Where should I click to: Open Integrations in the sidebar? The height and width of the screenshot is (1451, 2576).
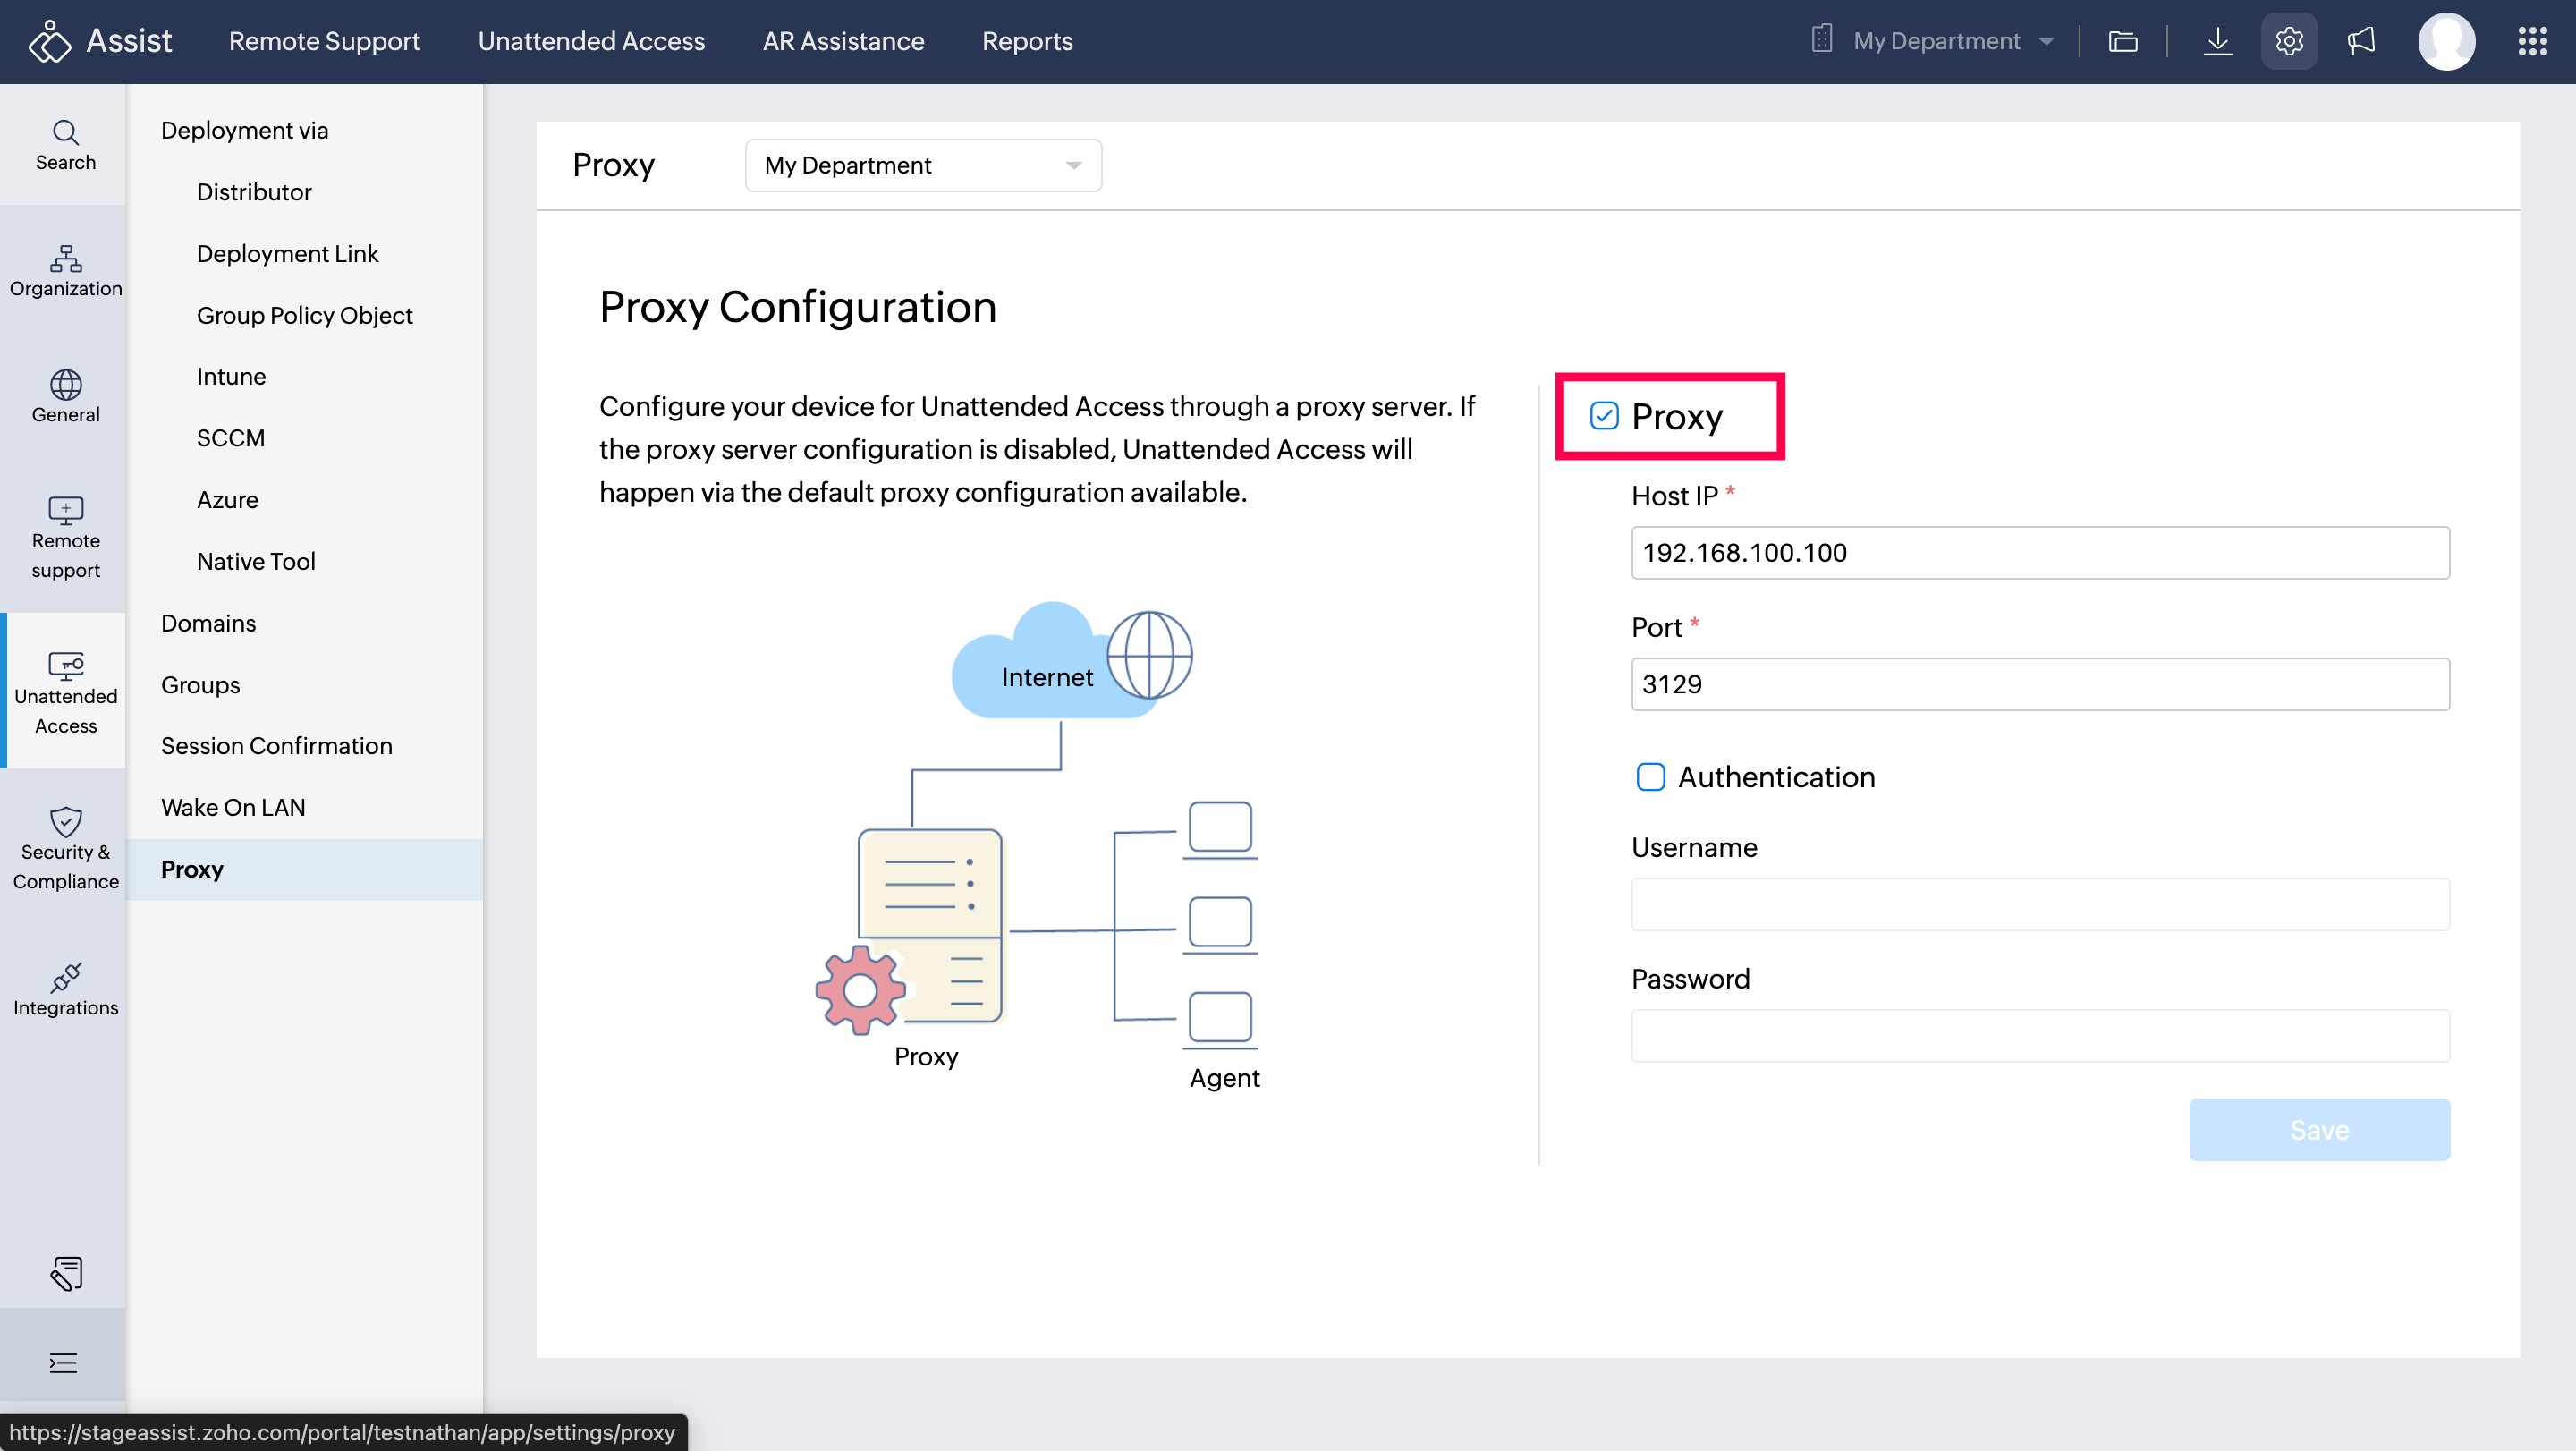coord(65,989)
